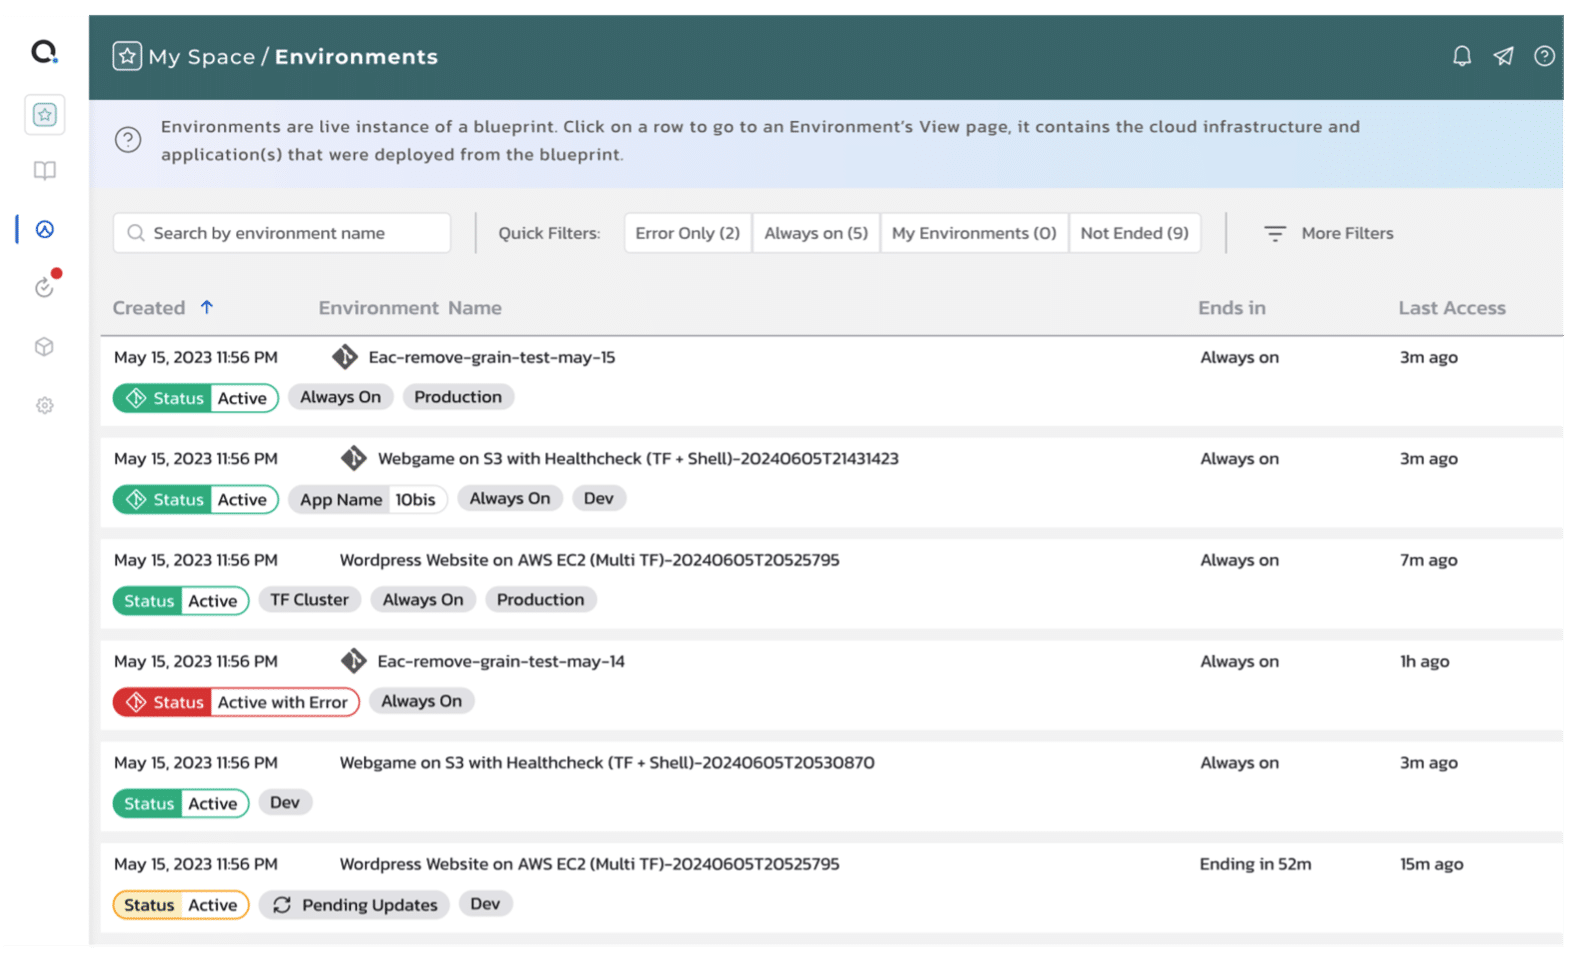Open the blueprint catalog book icon in sidebar
Screen dimensions: 1585x965
[x=44, y=171]
